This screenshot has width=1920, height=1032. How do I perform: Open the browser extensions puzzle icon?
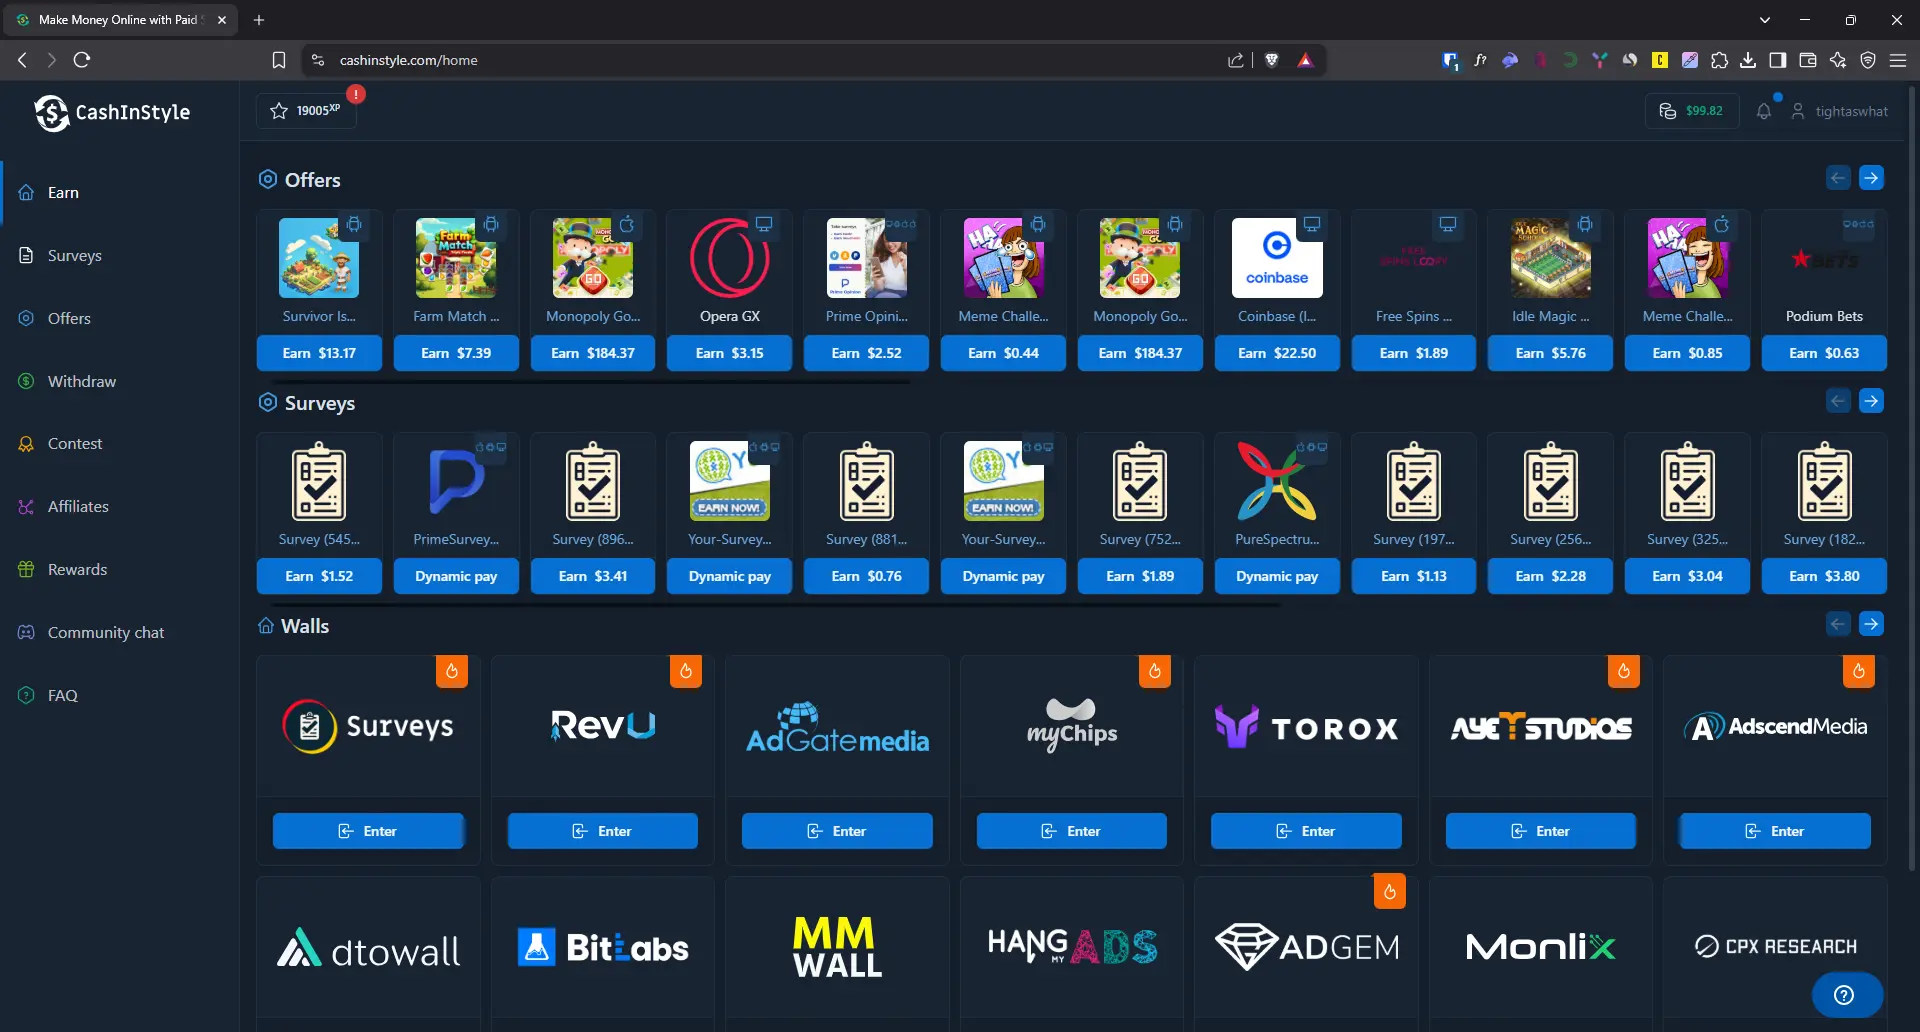(1719, 60)
